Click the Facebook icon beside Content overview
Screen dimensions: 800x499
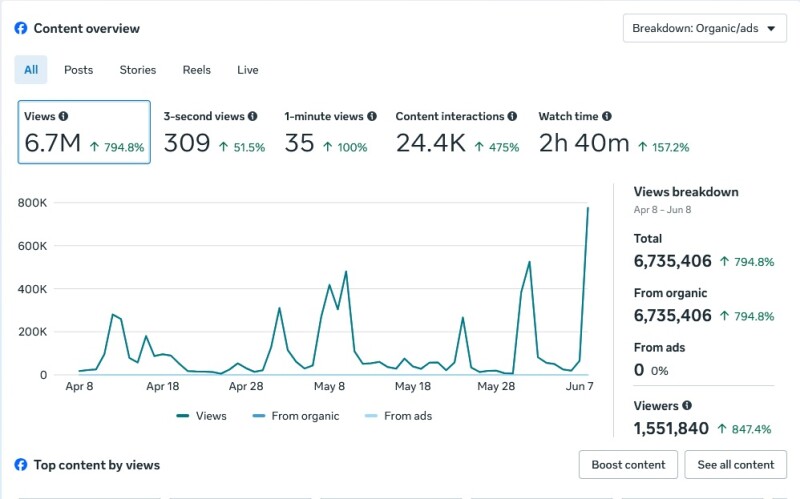[x=21, y=28]
